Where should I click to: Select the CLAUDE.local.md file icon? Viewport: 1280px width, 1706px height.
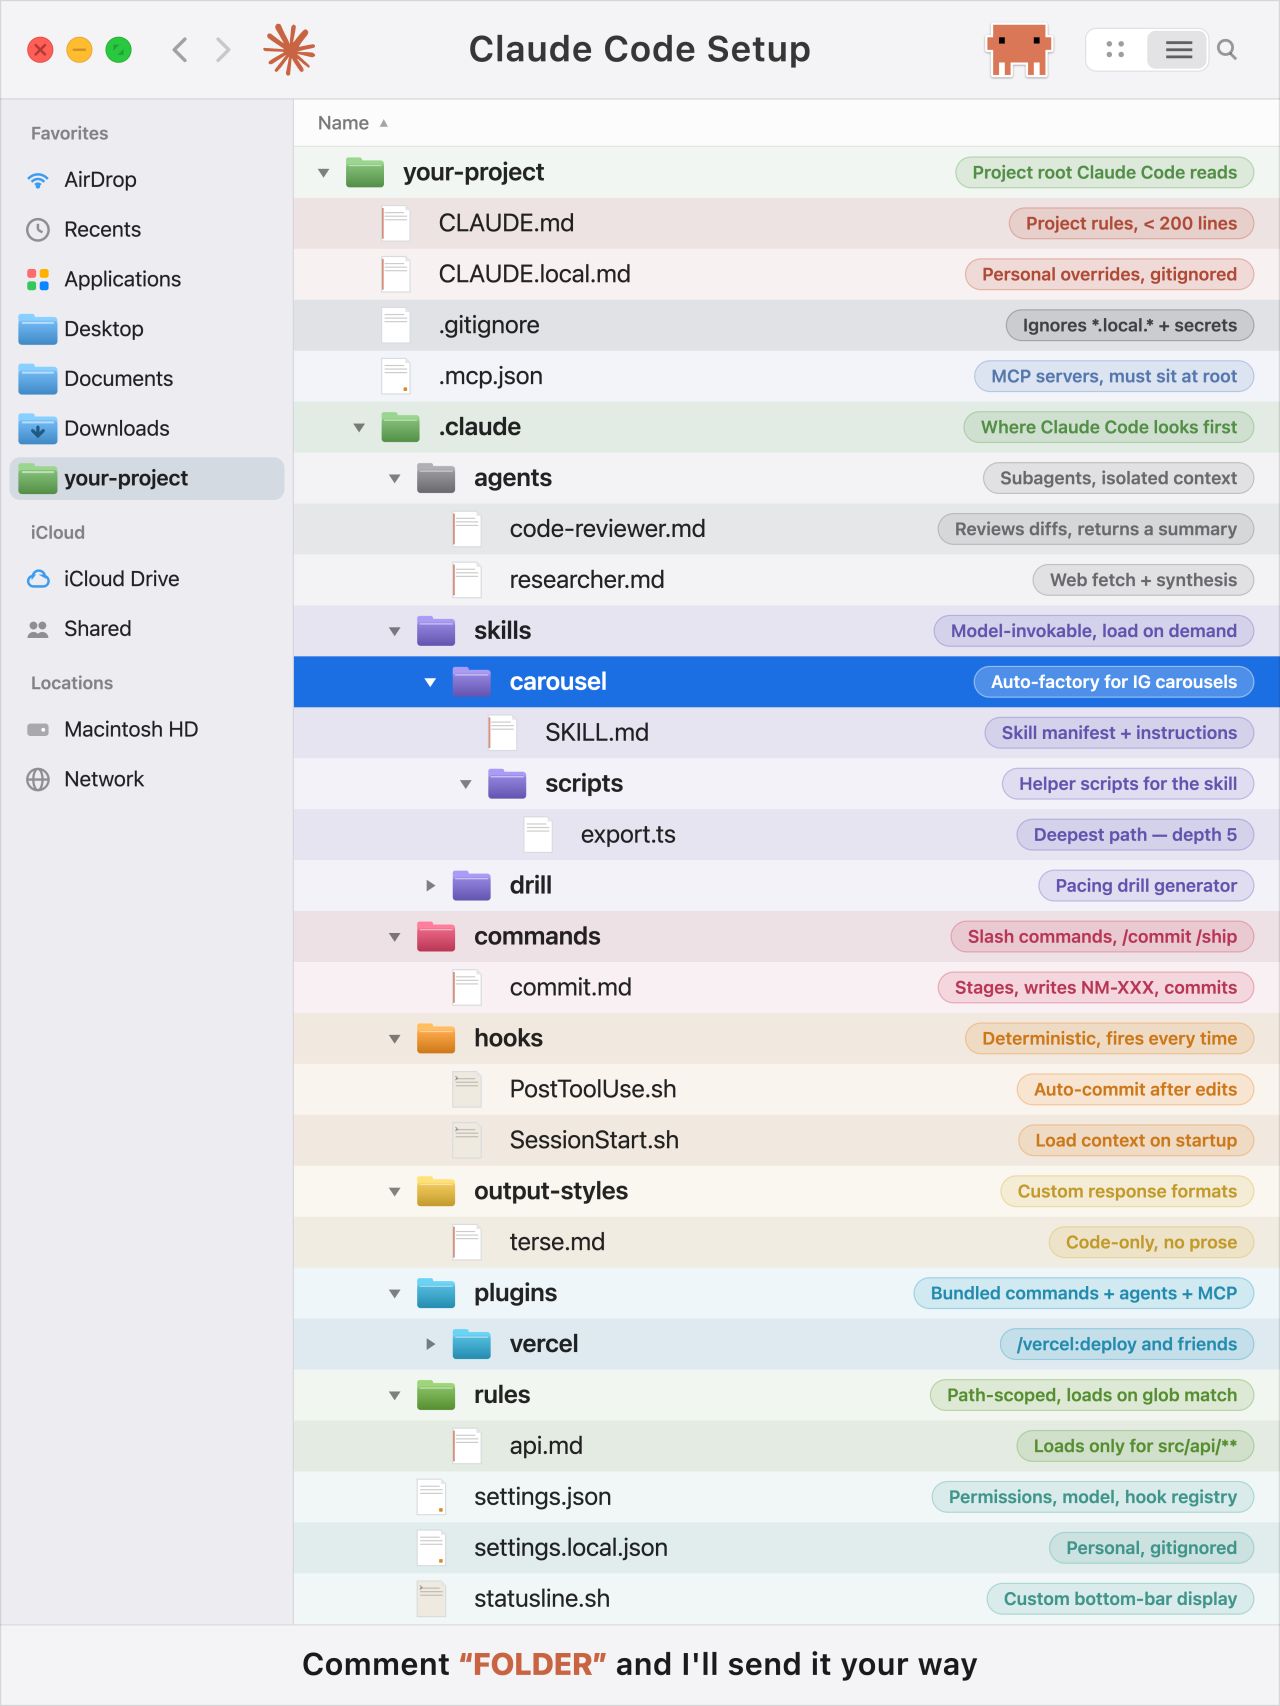(x=396, y=274)
